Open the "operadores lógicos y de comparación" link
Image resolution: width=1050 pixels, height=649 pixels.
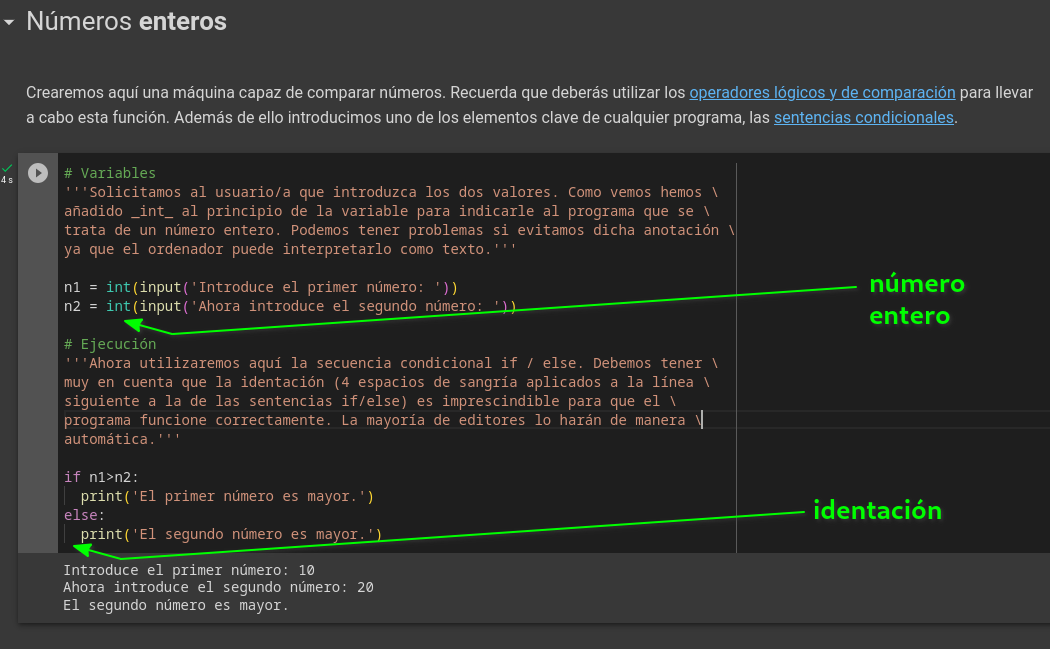822,92
